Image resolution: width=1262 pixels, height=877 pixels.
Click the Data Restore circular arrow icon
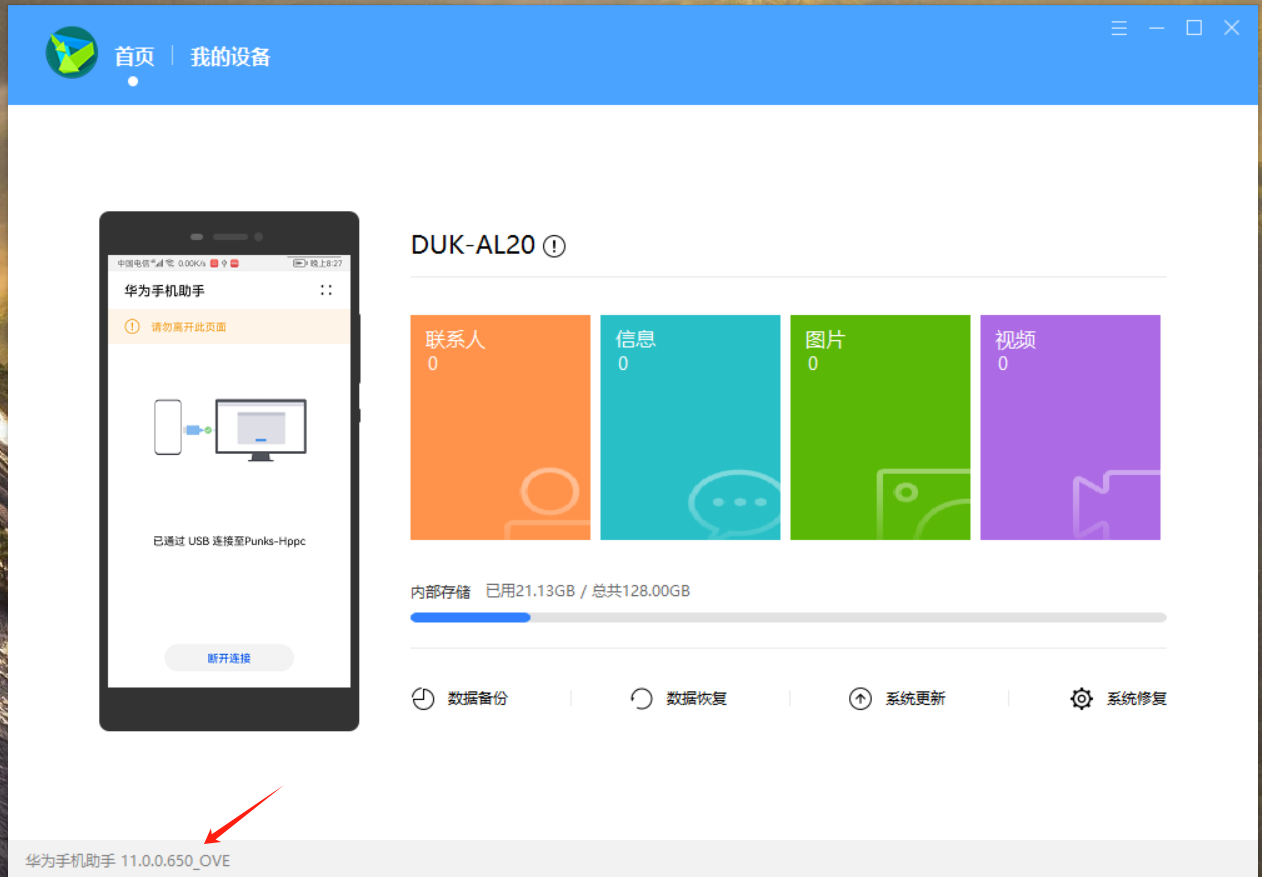[x=641, y=699]
